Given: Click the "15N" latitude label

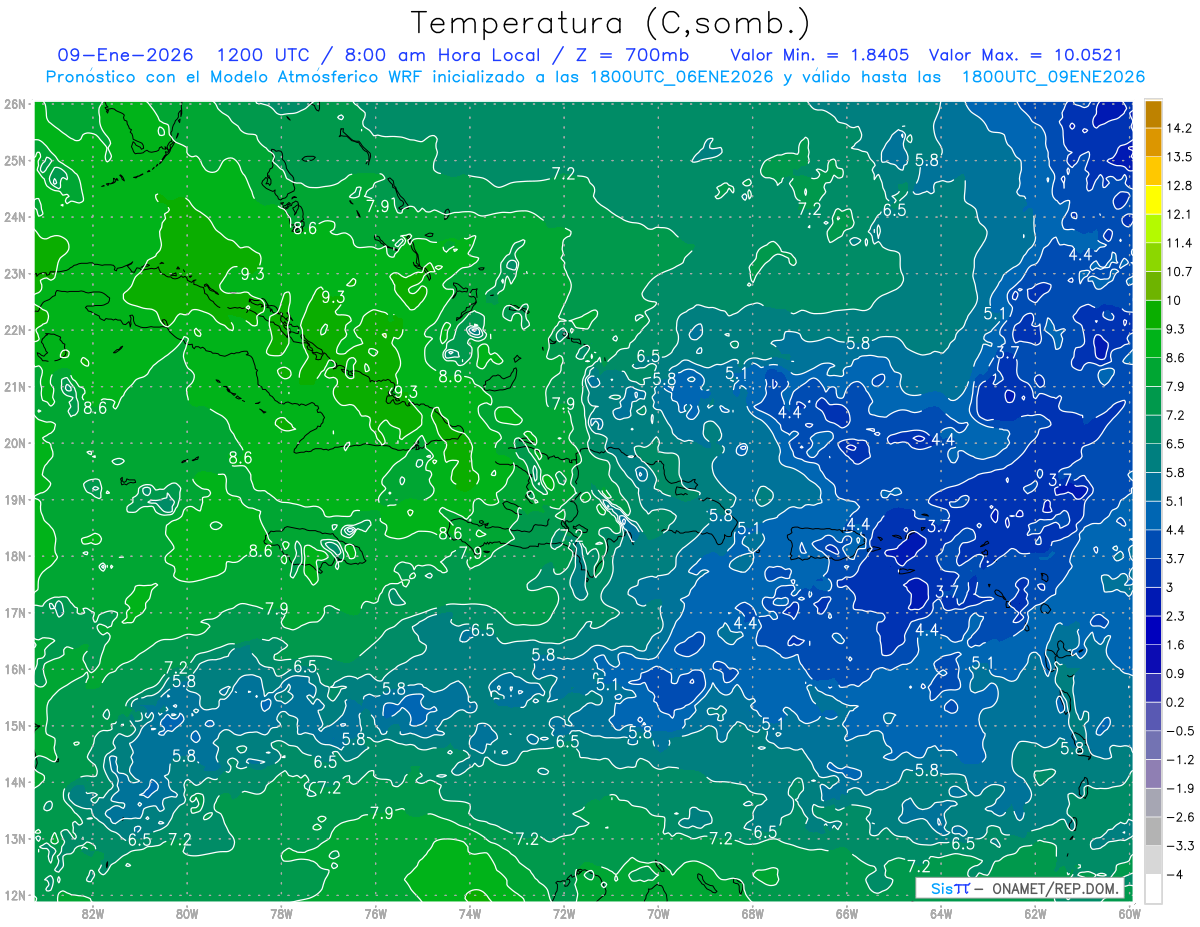Looking at the screenshot, I should [x=15, y=725].
